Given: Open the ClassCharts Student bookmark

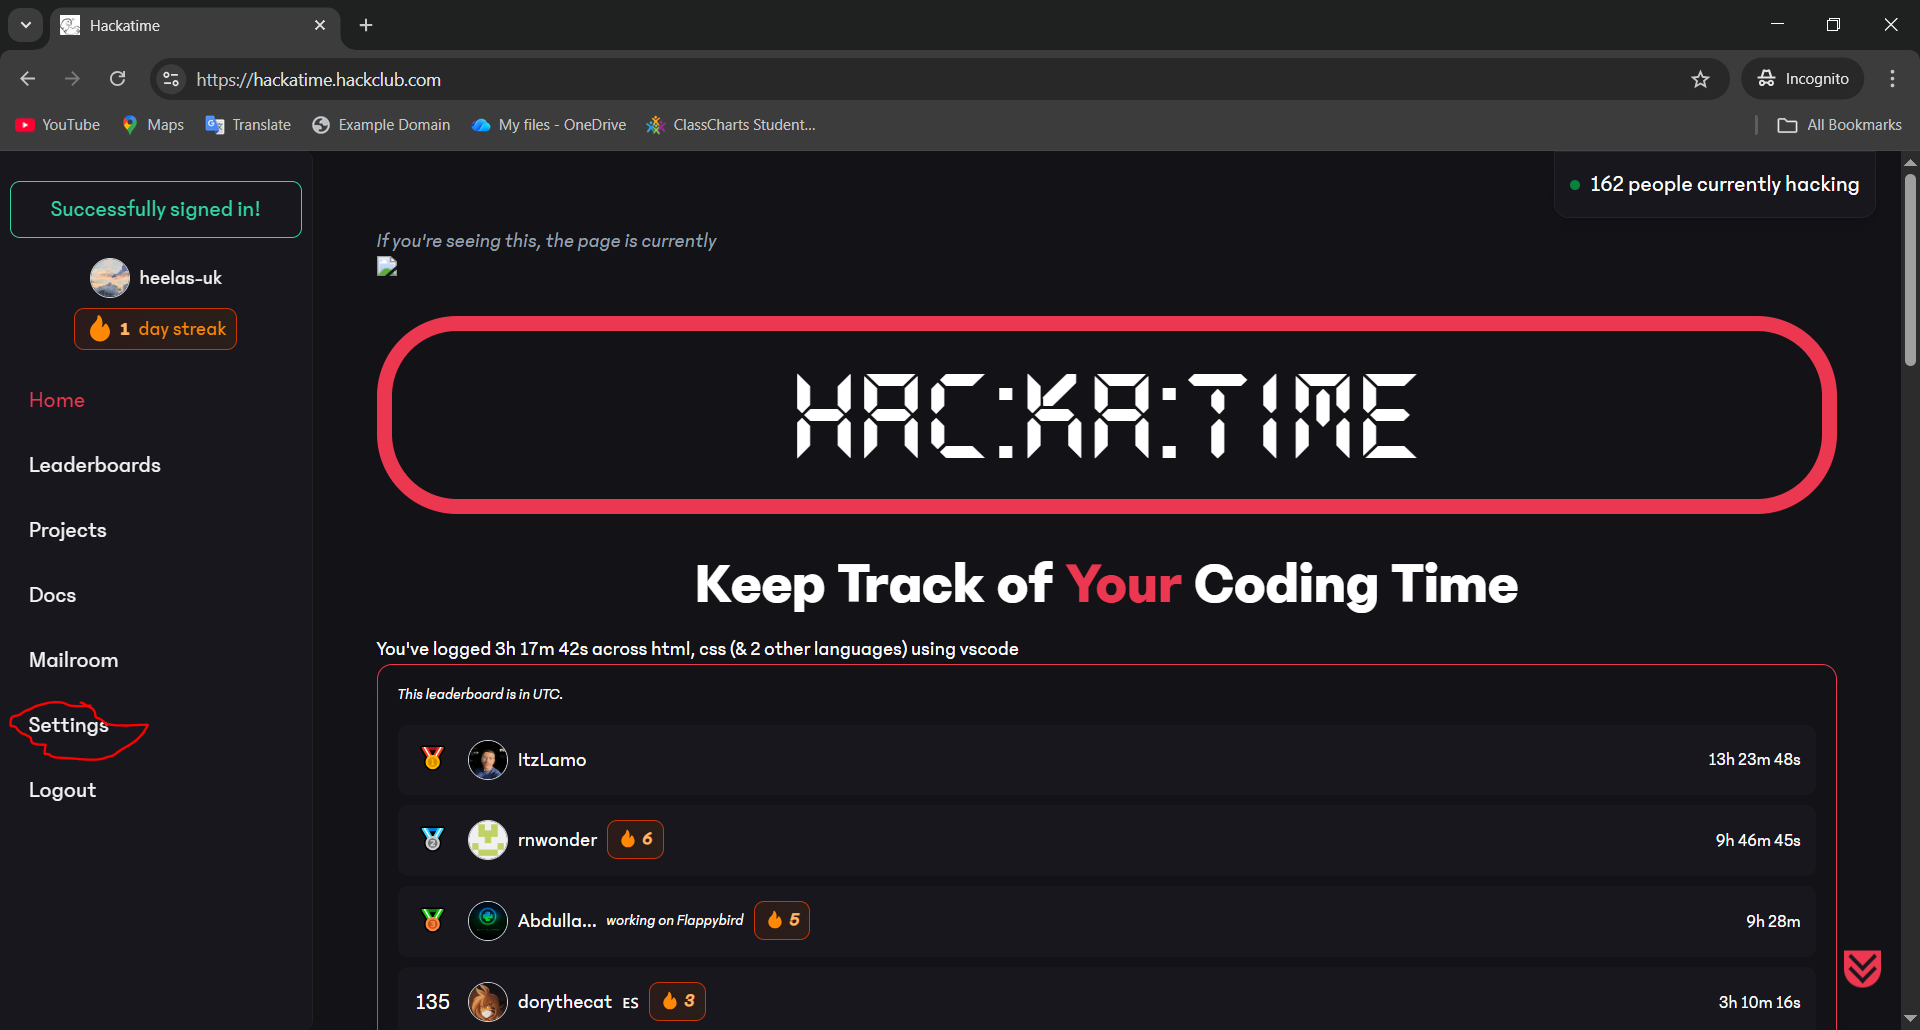Looking at the screenshot, I should click(x=730, y=124).
